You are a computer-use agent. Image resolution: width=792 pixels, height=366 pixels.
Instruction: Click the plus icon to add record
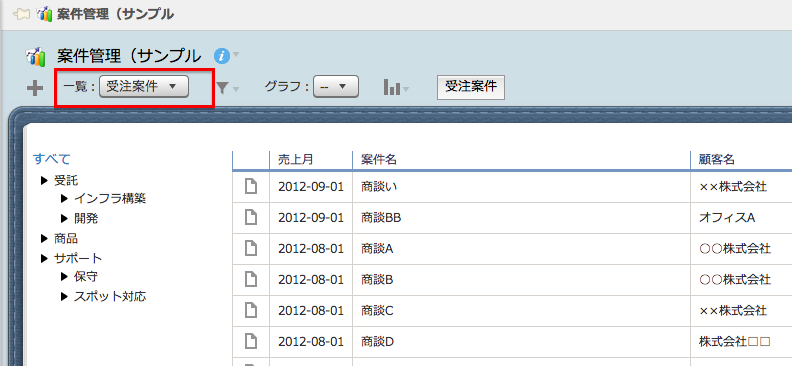tap(35, 89)
